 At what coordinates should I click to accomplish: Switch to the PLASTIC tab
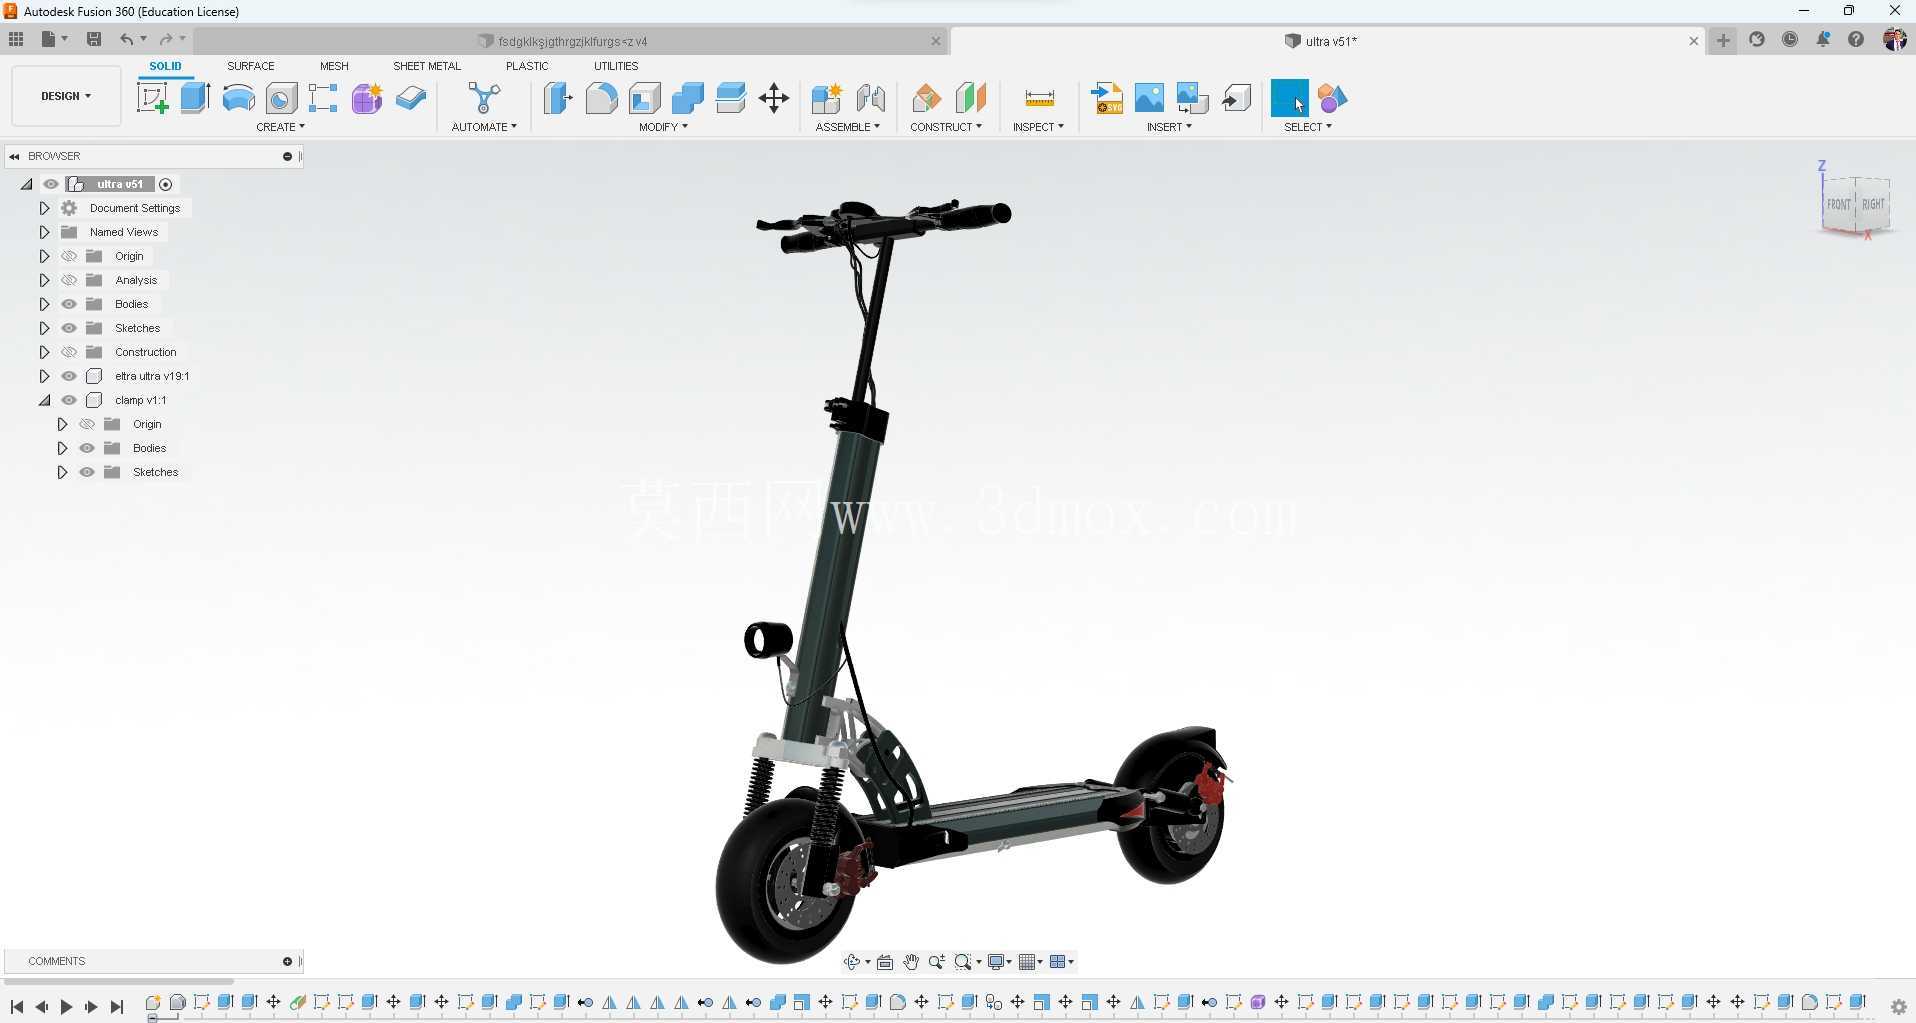tap(527, 66)
